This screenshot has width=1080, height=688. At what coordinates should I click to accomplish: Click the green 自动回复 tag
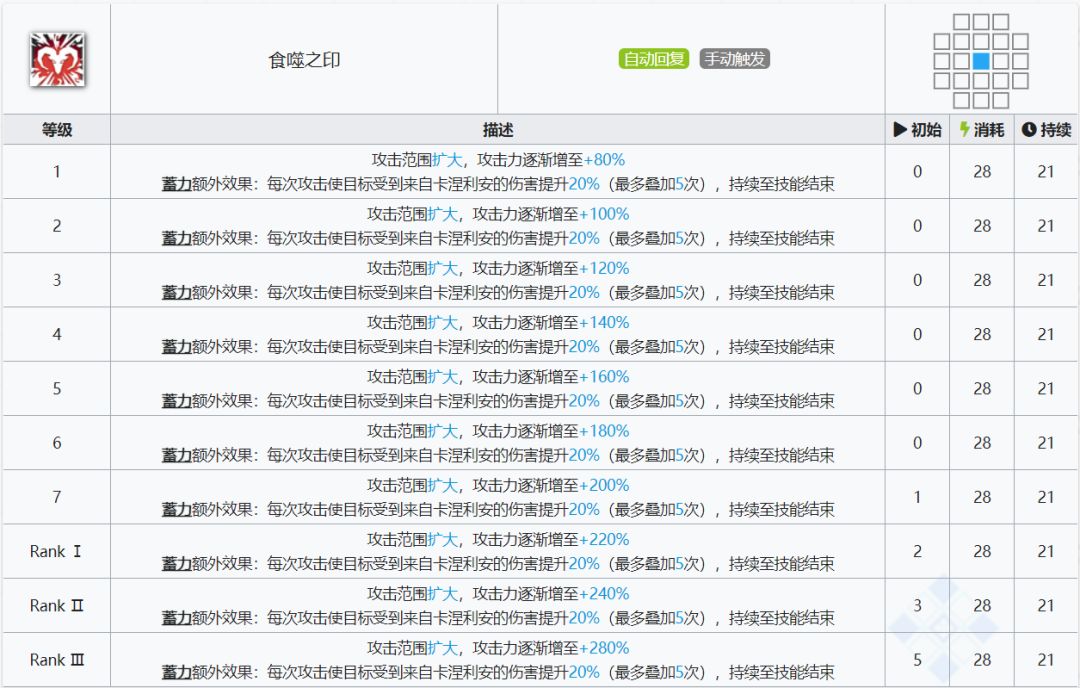(654, 59)
